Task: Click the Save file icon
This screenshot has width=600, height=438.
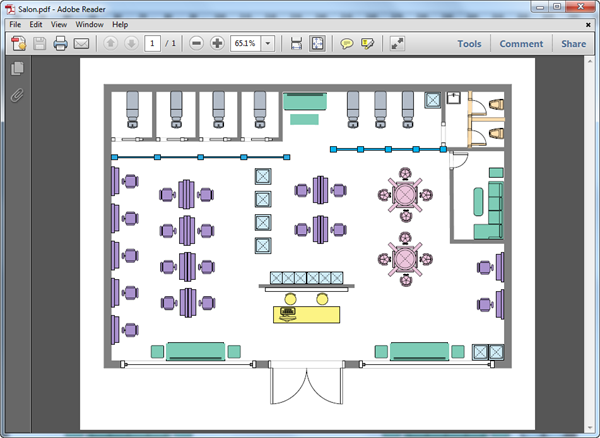Action: point(40,44)
